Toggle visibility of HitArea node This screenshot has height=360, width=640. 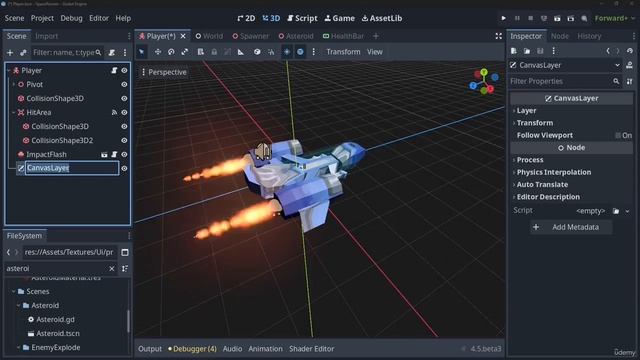tap(124, 112)
